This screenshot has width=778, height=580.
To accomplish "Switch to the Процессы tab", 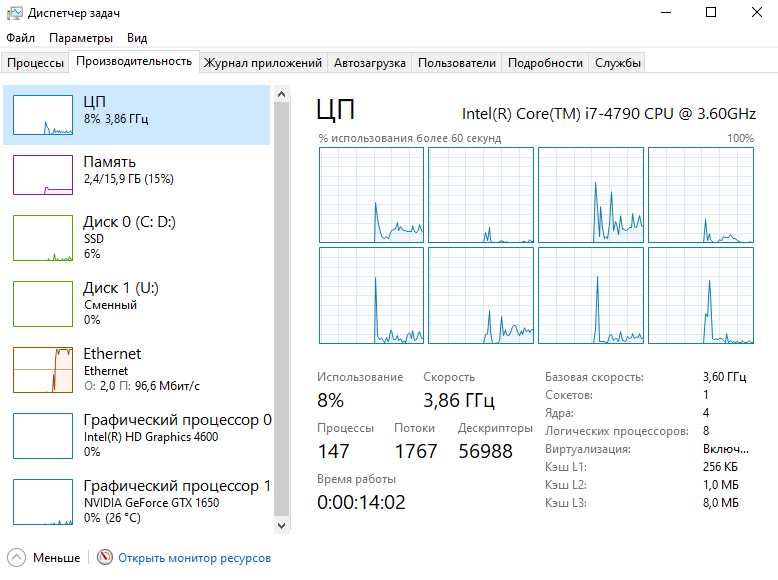I will coord(35,63).
